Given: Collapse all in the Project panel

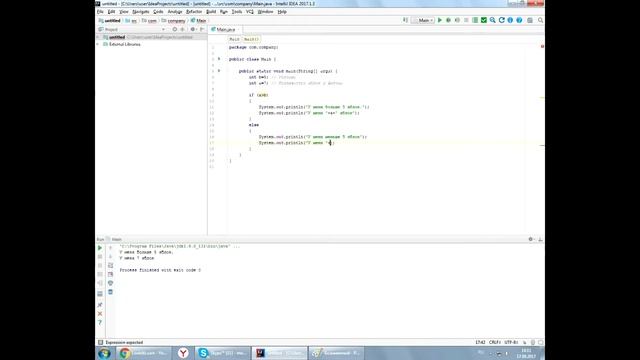Looking at the screenshot, I should tap(182, 29).
